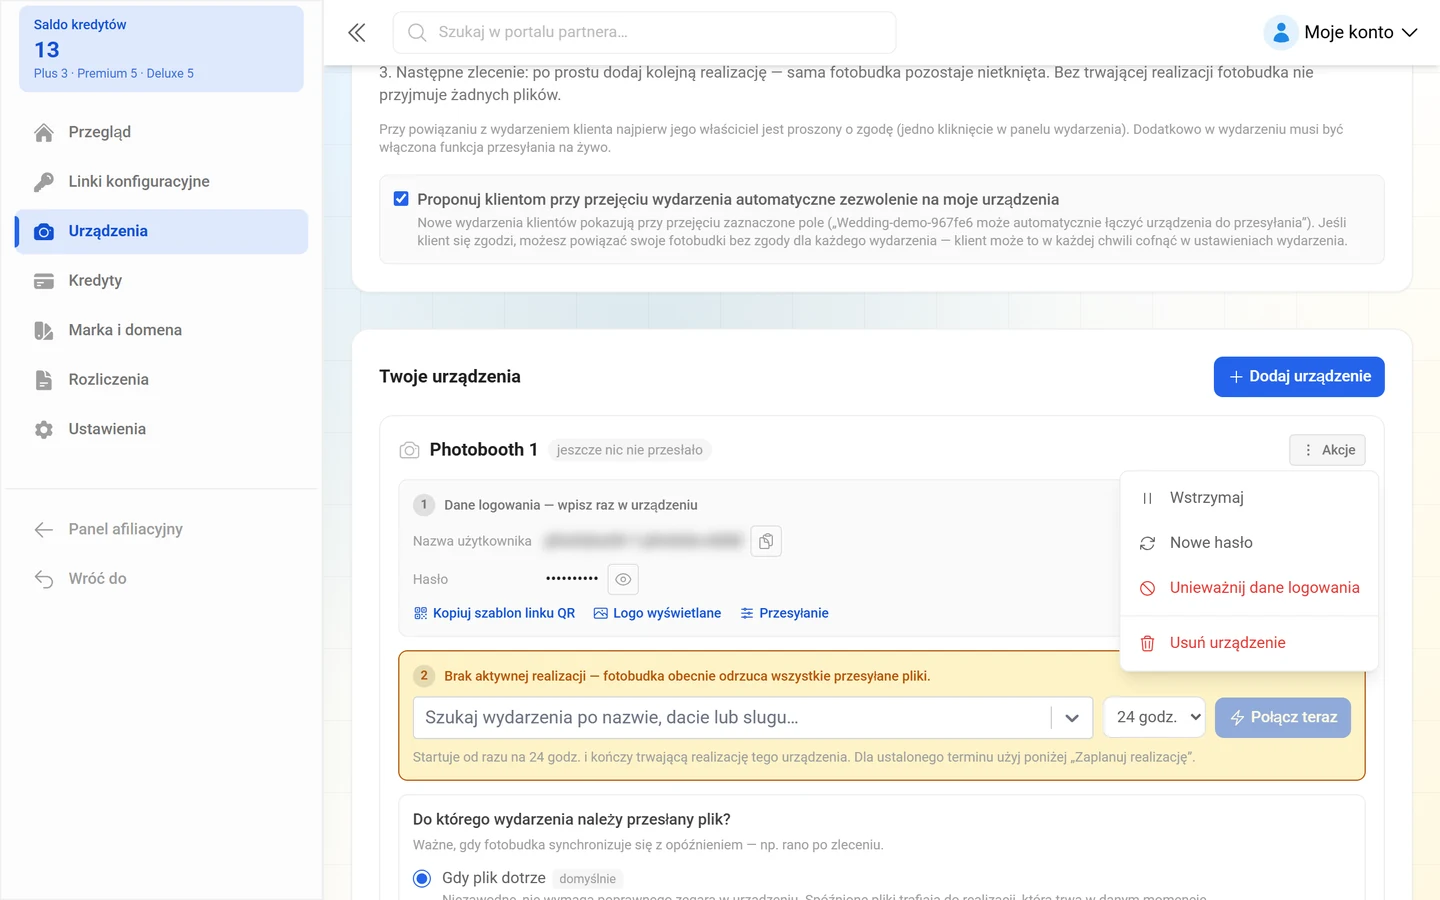Open Saldo kredytów balance card
Screen dimensions: 1440x900
click(161, 49)
